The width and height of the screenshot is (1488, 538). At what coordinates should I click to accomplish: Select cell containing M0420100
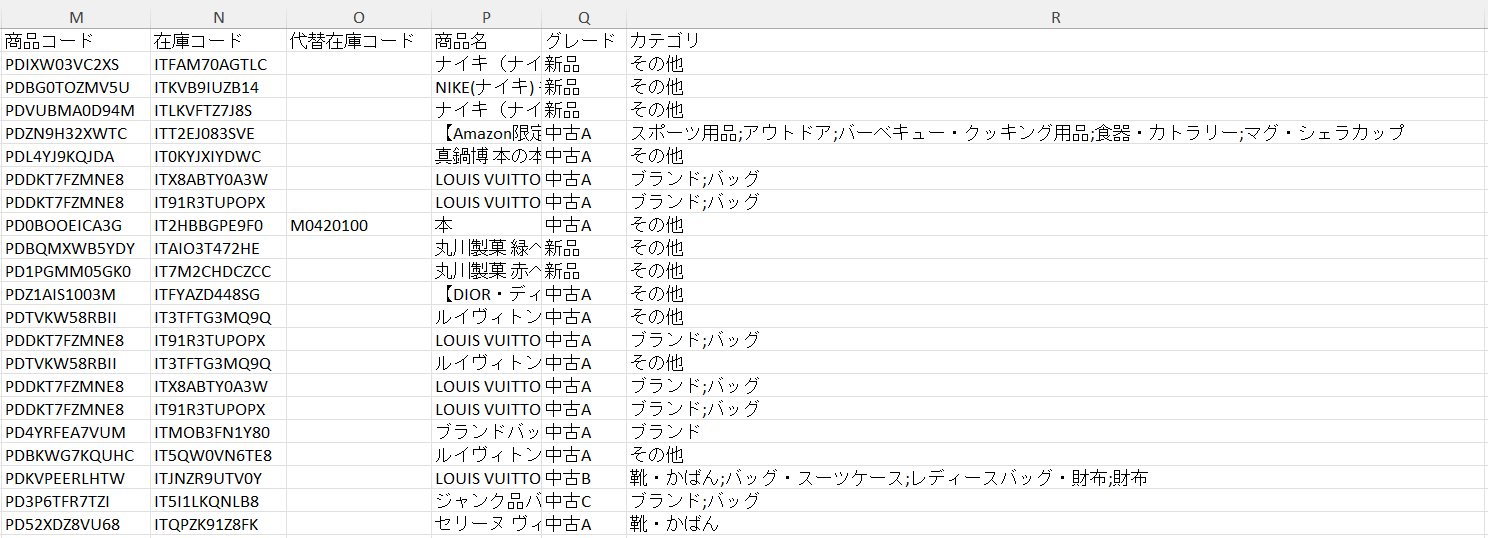coord(359,225)
